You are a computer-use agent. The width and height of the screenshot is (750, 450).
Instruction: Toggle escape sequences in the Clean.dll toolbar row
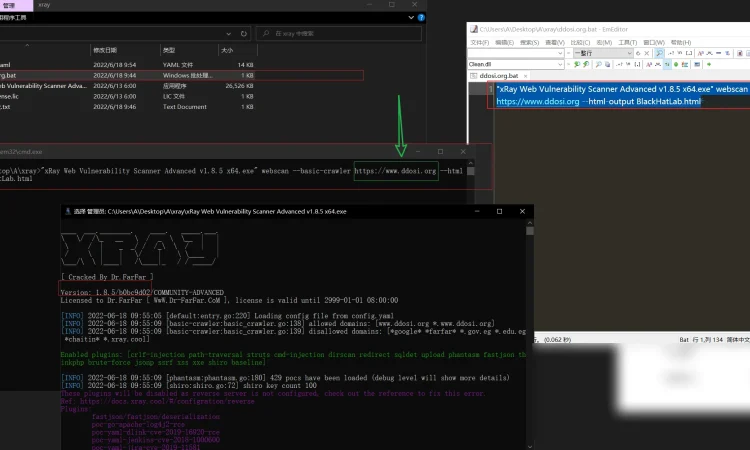629,64
